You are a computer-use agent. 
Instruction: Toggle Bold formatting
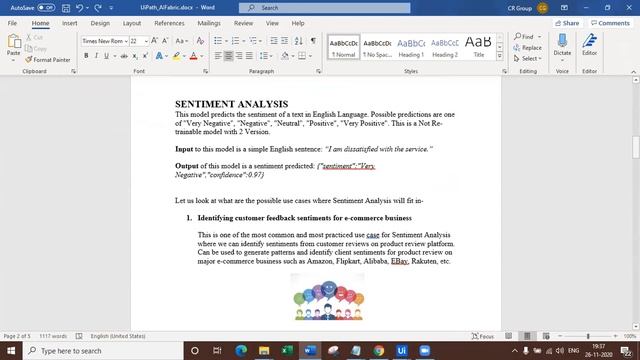coord(86,56)
